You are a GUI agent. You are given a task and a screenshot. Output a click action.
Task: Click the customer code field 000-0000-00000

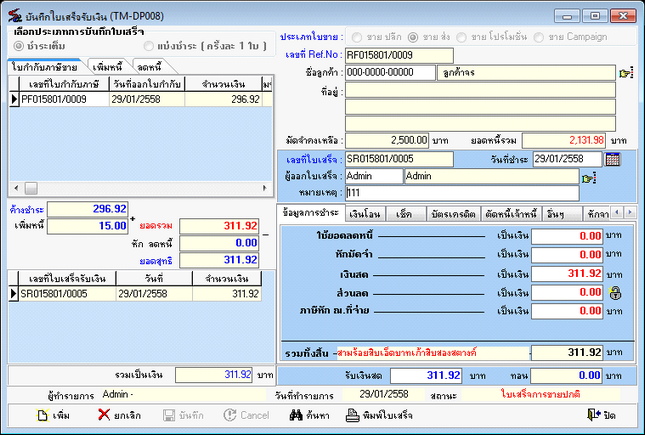point(390,72)
